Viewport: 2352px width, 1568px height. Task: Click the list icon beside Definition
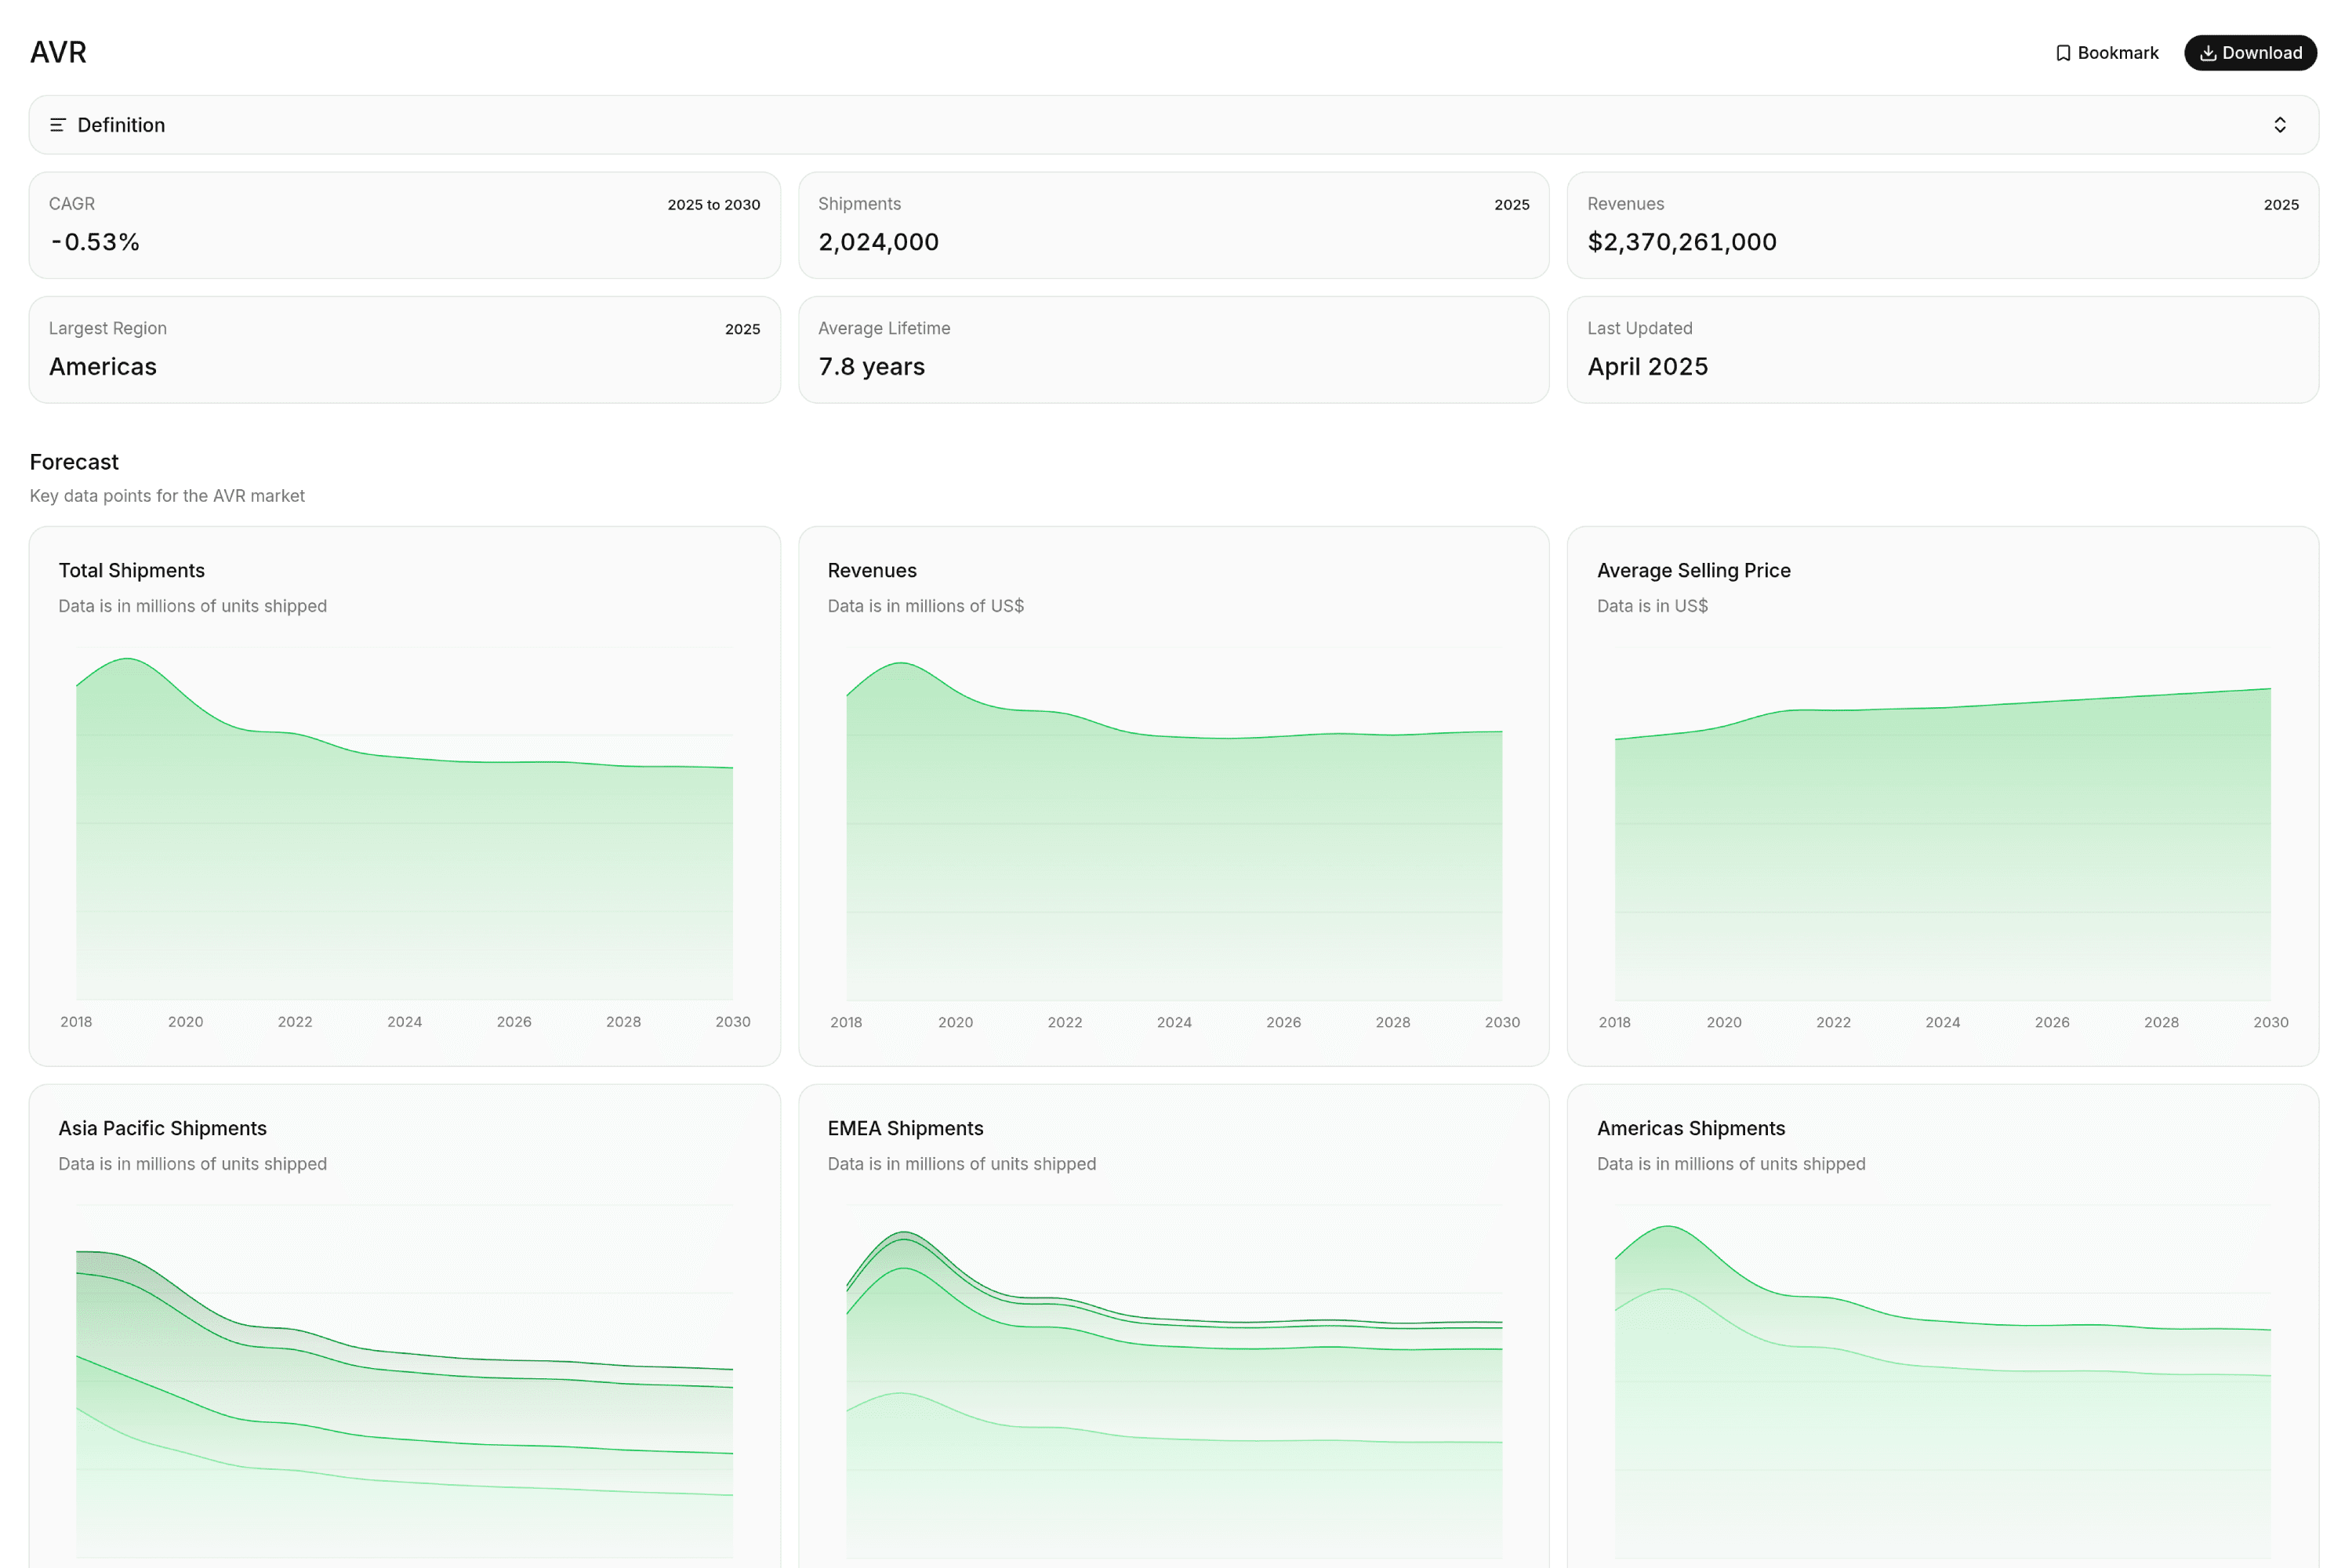(58, 124)
